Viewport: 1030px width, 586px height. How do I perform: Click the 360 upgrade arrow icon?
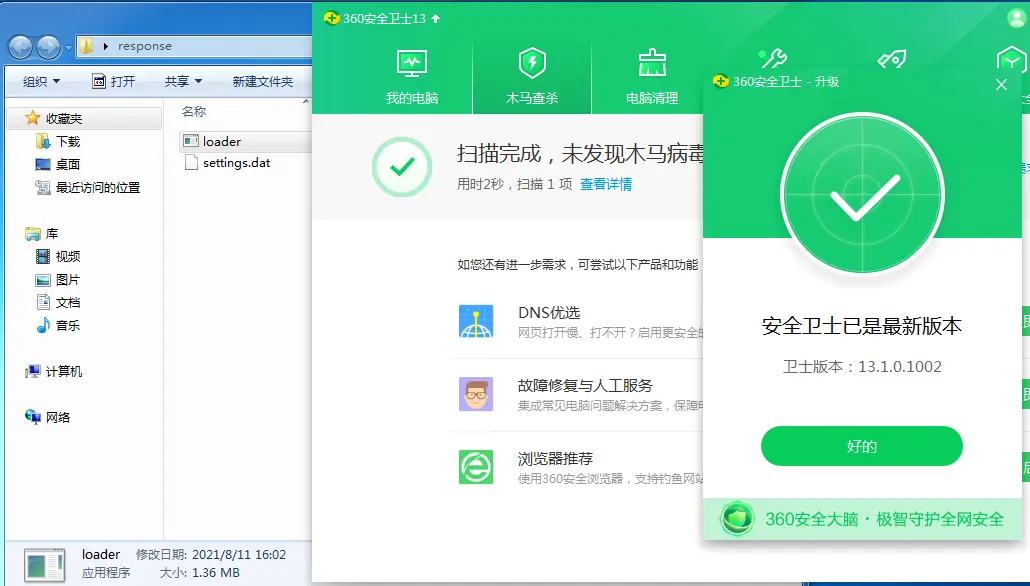click(436, 18)
